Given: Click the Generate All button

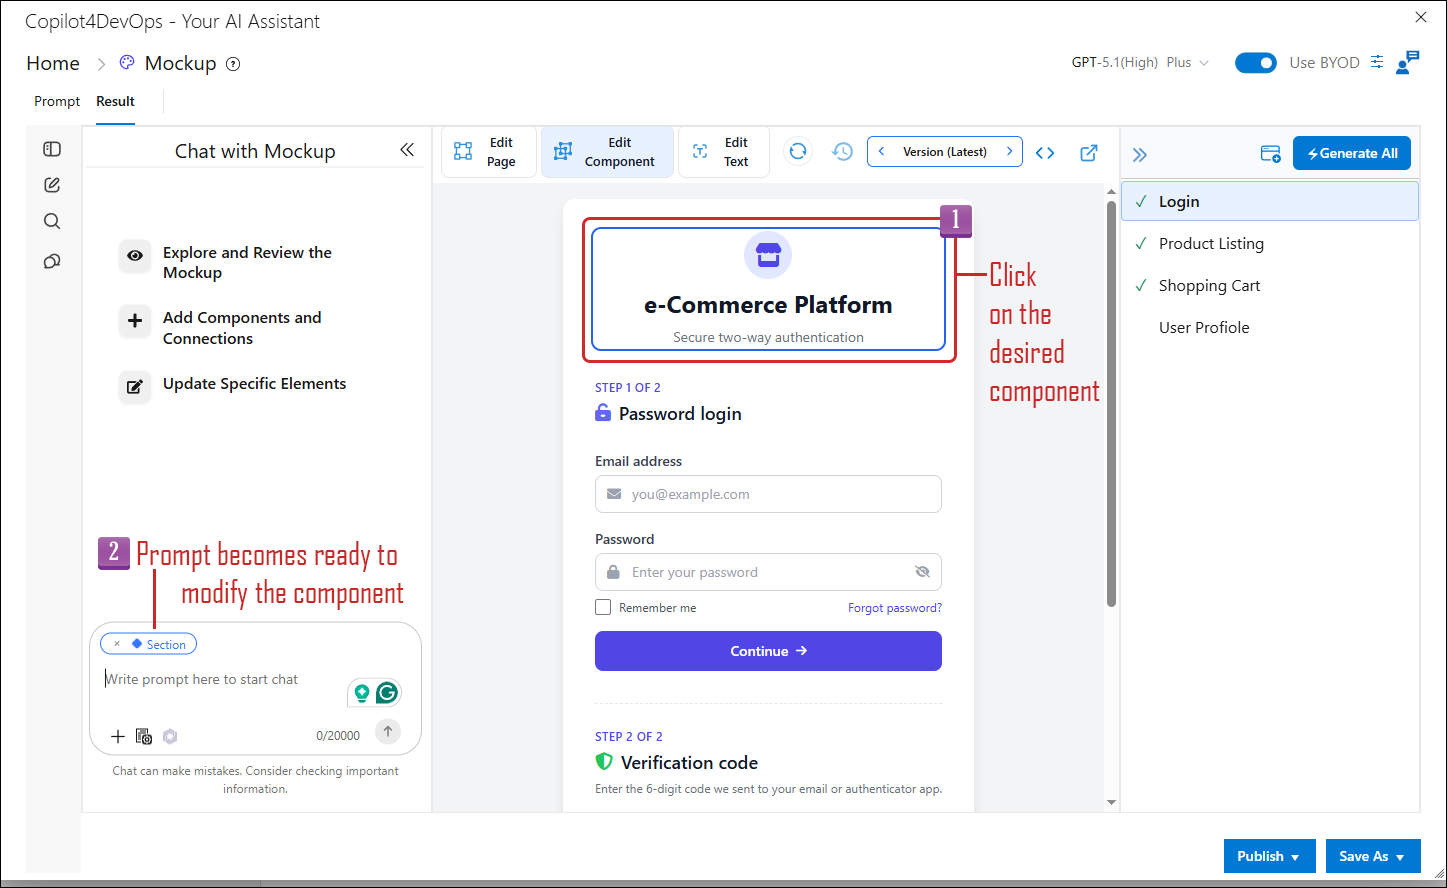Looking at the screenshot, I should [1352, 153].
